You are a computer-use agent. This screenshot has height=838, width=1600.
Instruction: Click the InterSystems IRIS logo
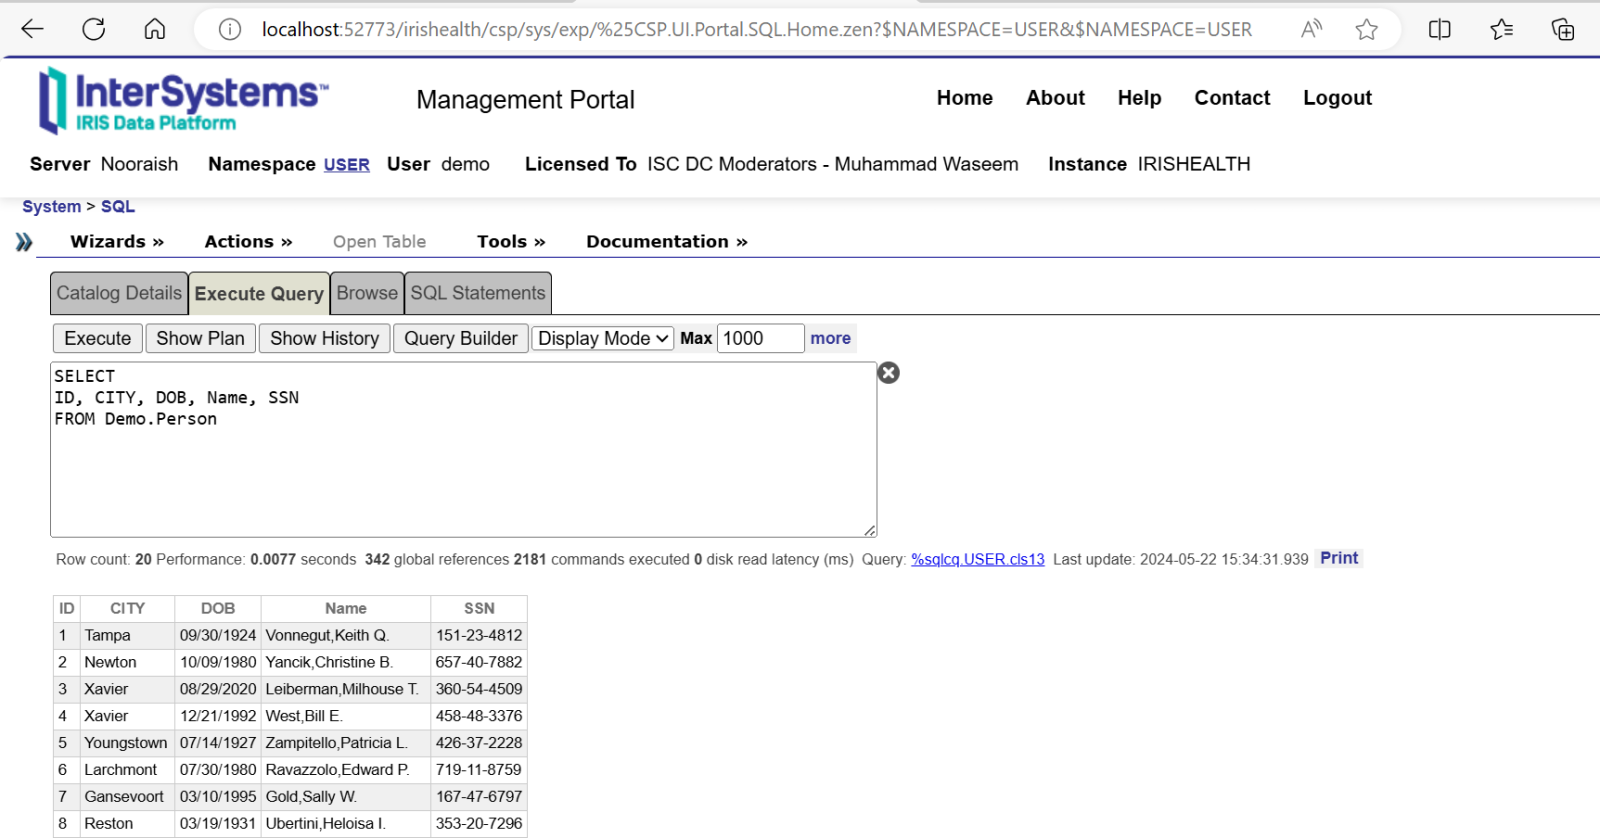(x=183, y=100)
